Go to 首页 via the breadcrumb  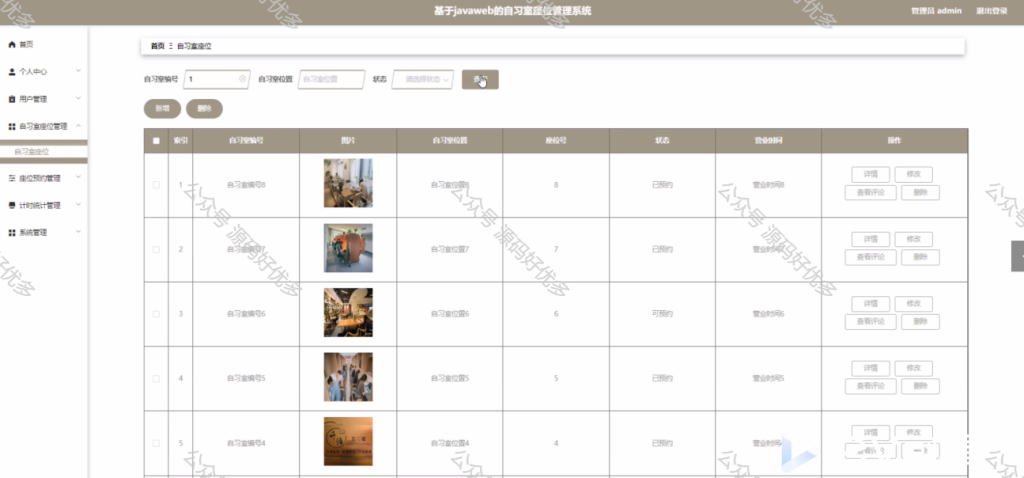(x=157, y=46)
